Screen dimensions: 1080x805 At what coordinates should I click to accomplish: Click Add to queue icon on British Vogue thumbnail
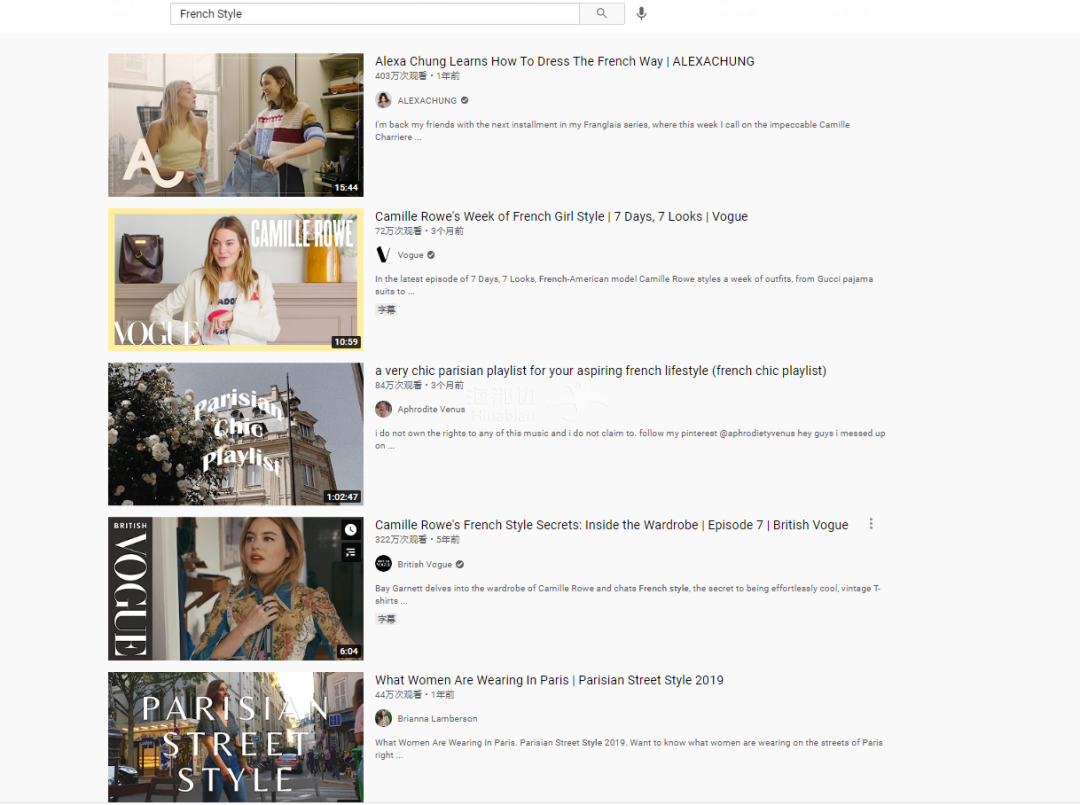(351, 552)
